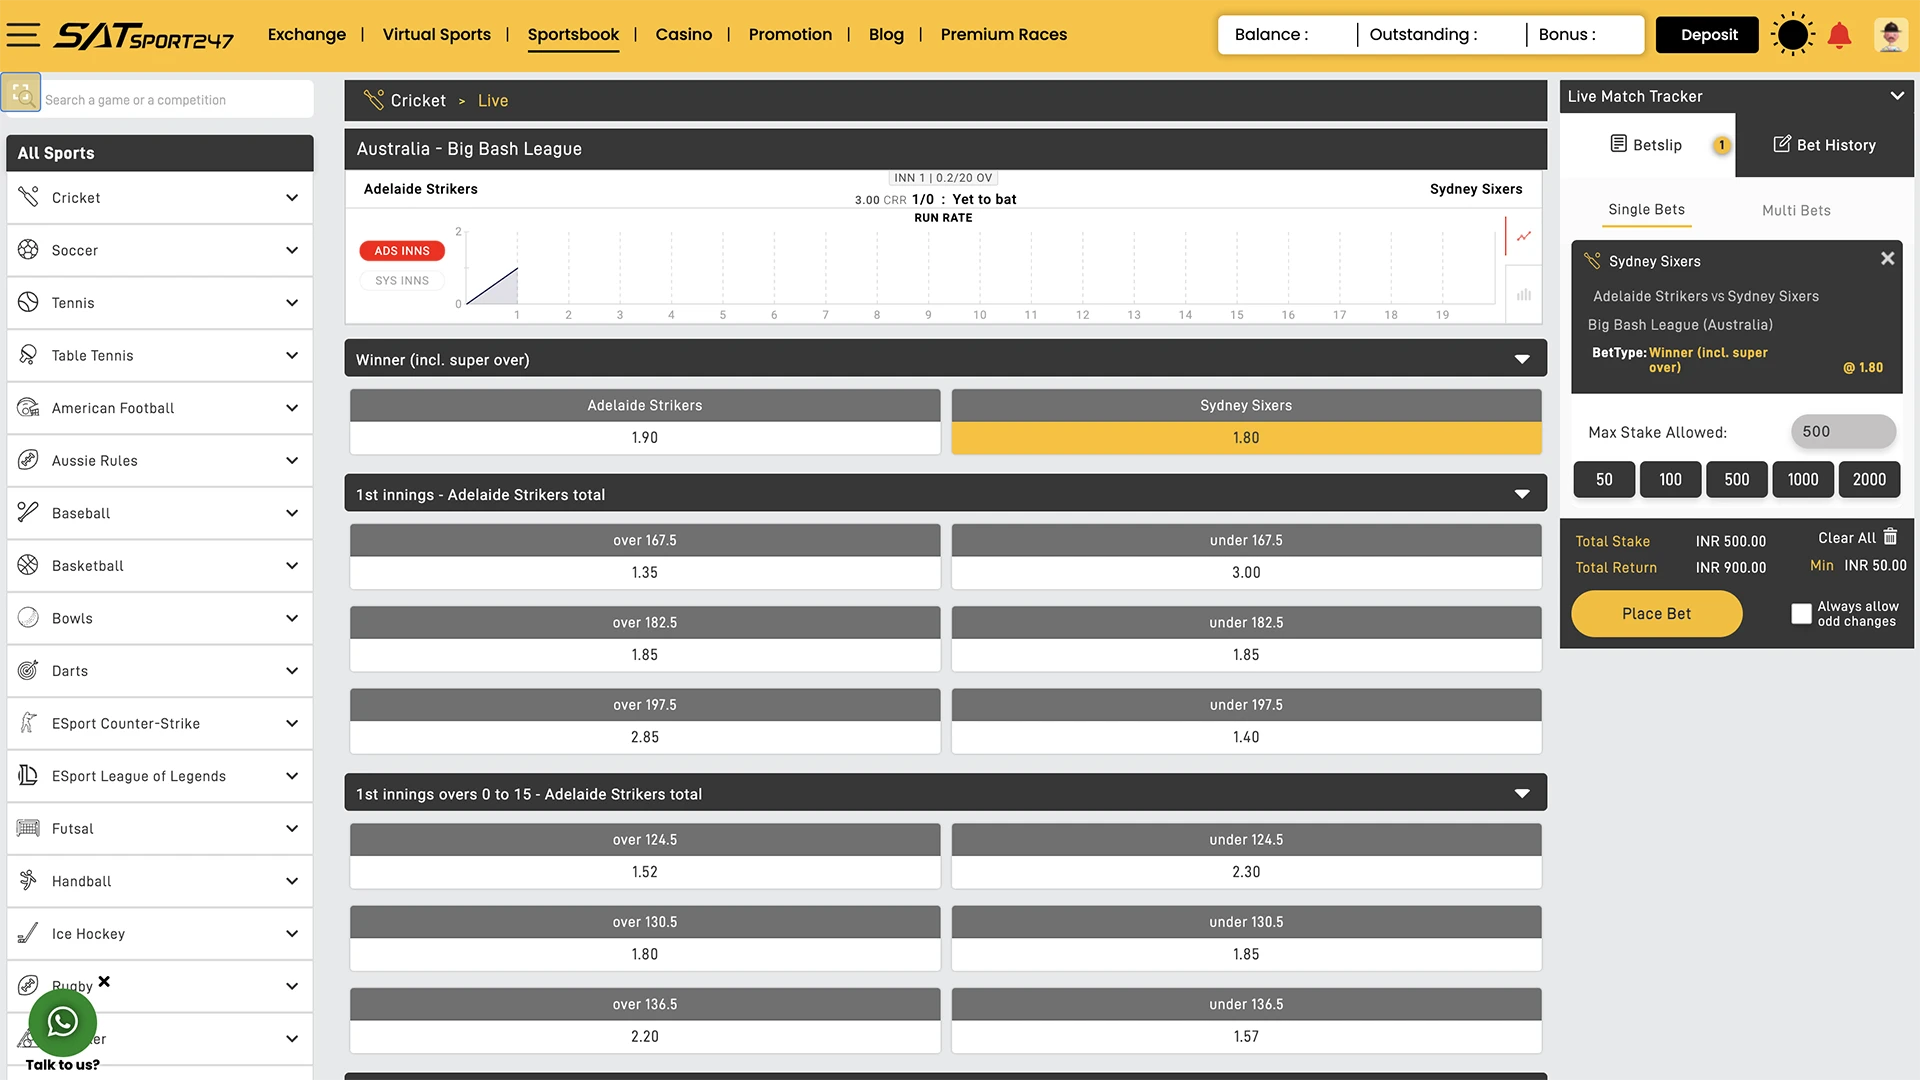Switch to Bet History tab
The width and height of the screenshot is (1920, 1080).
click(1824, 145)
